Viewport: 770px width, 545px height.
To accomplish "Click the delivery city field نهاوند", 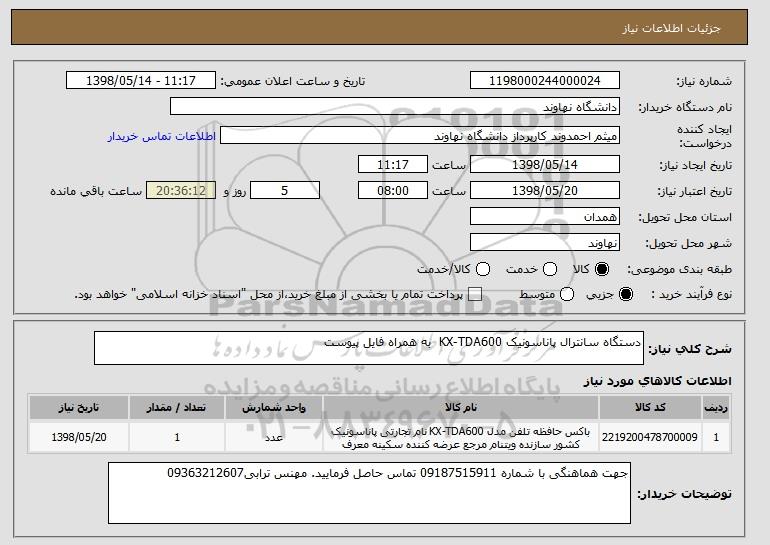I will point(545,243).
